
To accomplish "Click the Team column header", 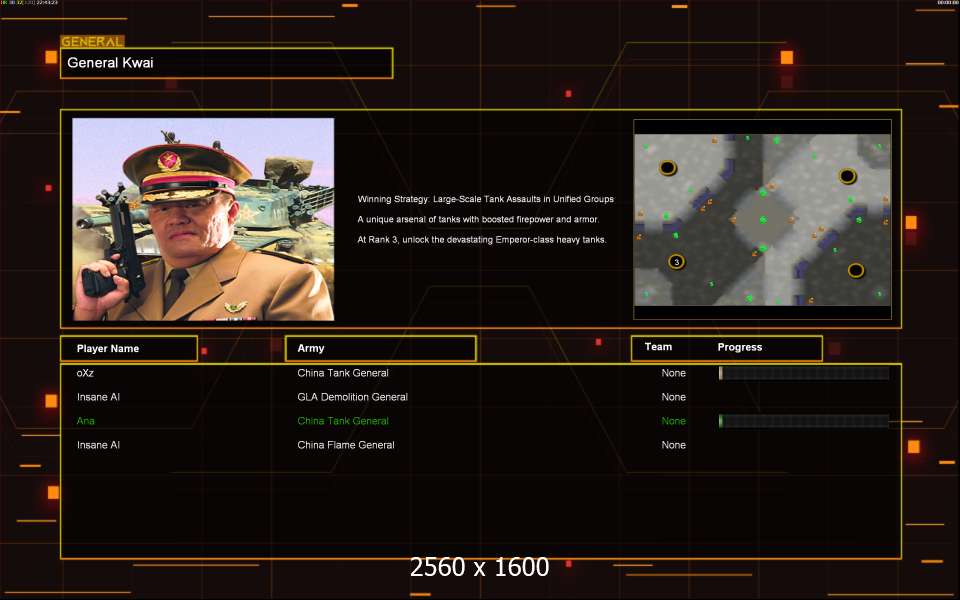I will (x=658, y=347).
